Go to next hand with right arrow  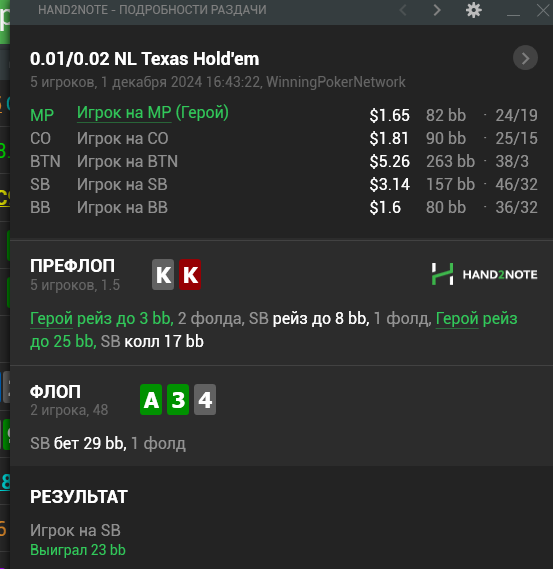coord(437,10)
